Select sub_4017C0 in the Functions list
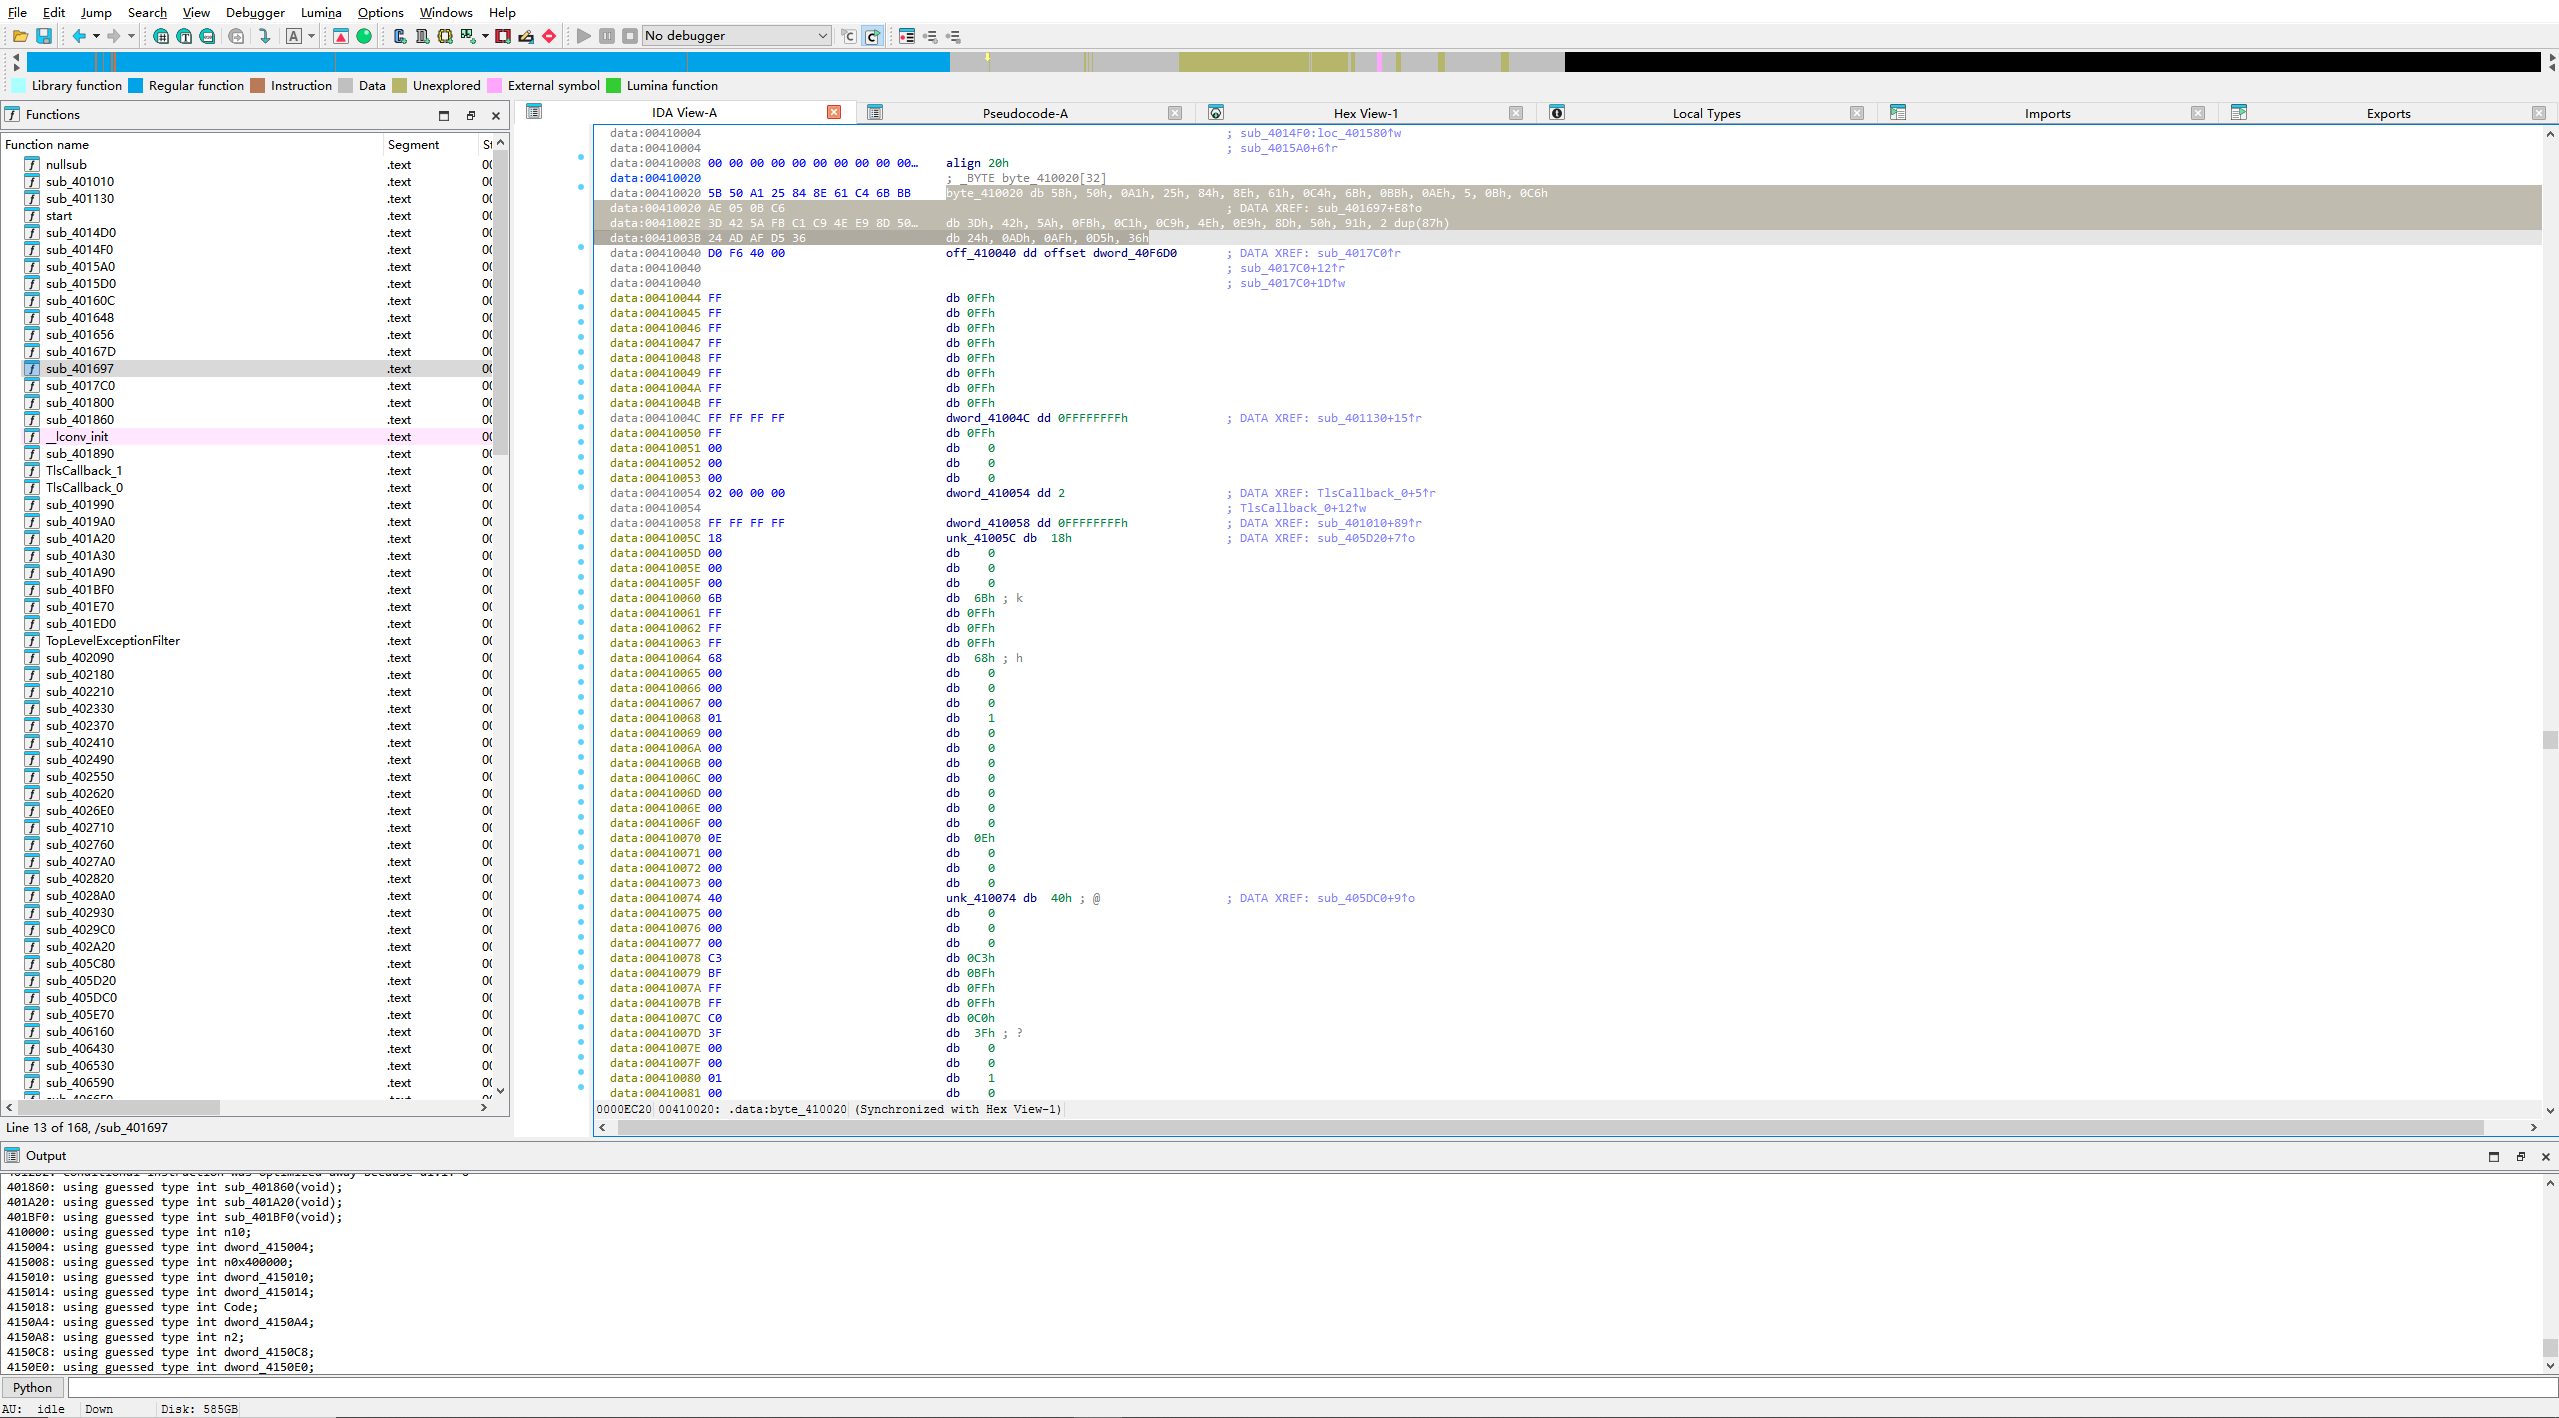This screenshot has height=1418, width=2559. 80,386
